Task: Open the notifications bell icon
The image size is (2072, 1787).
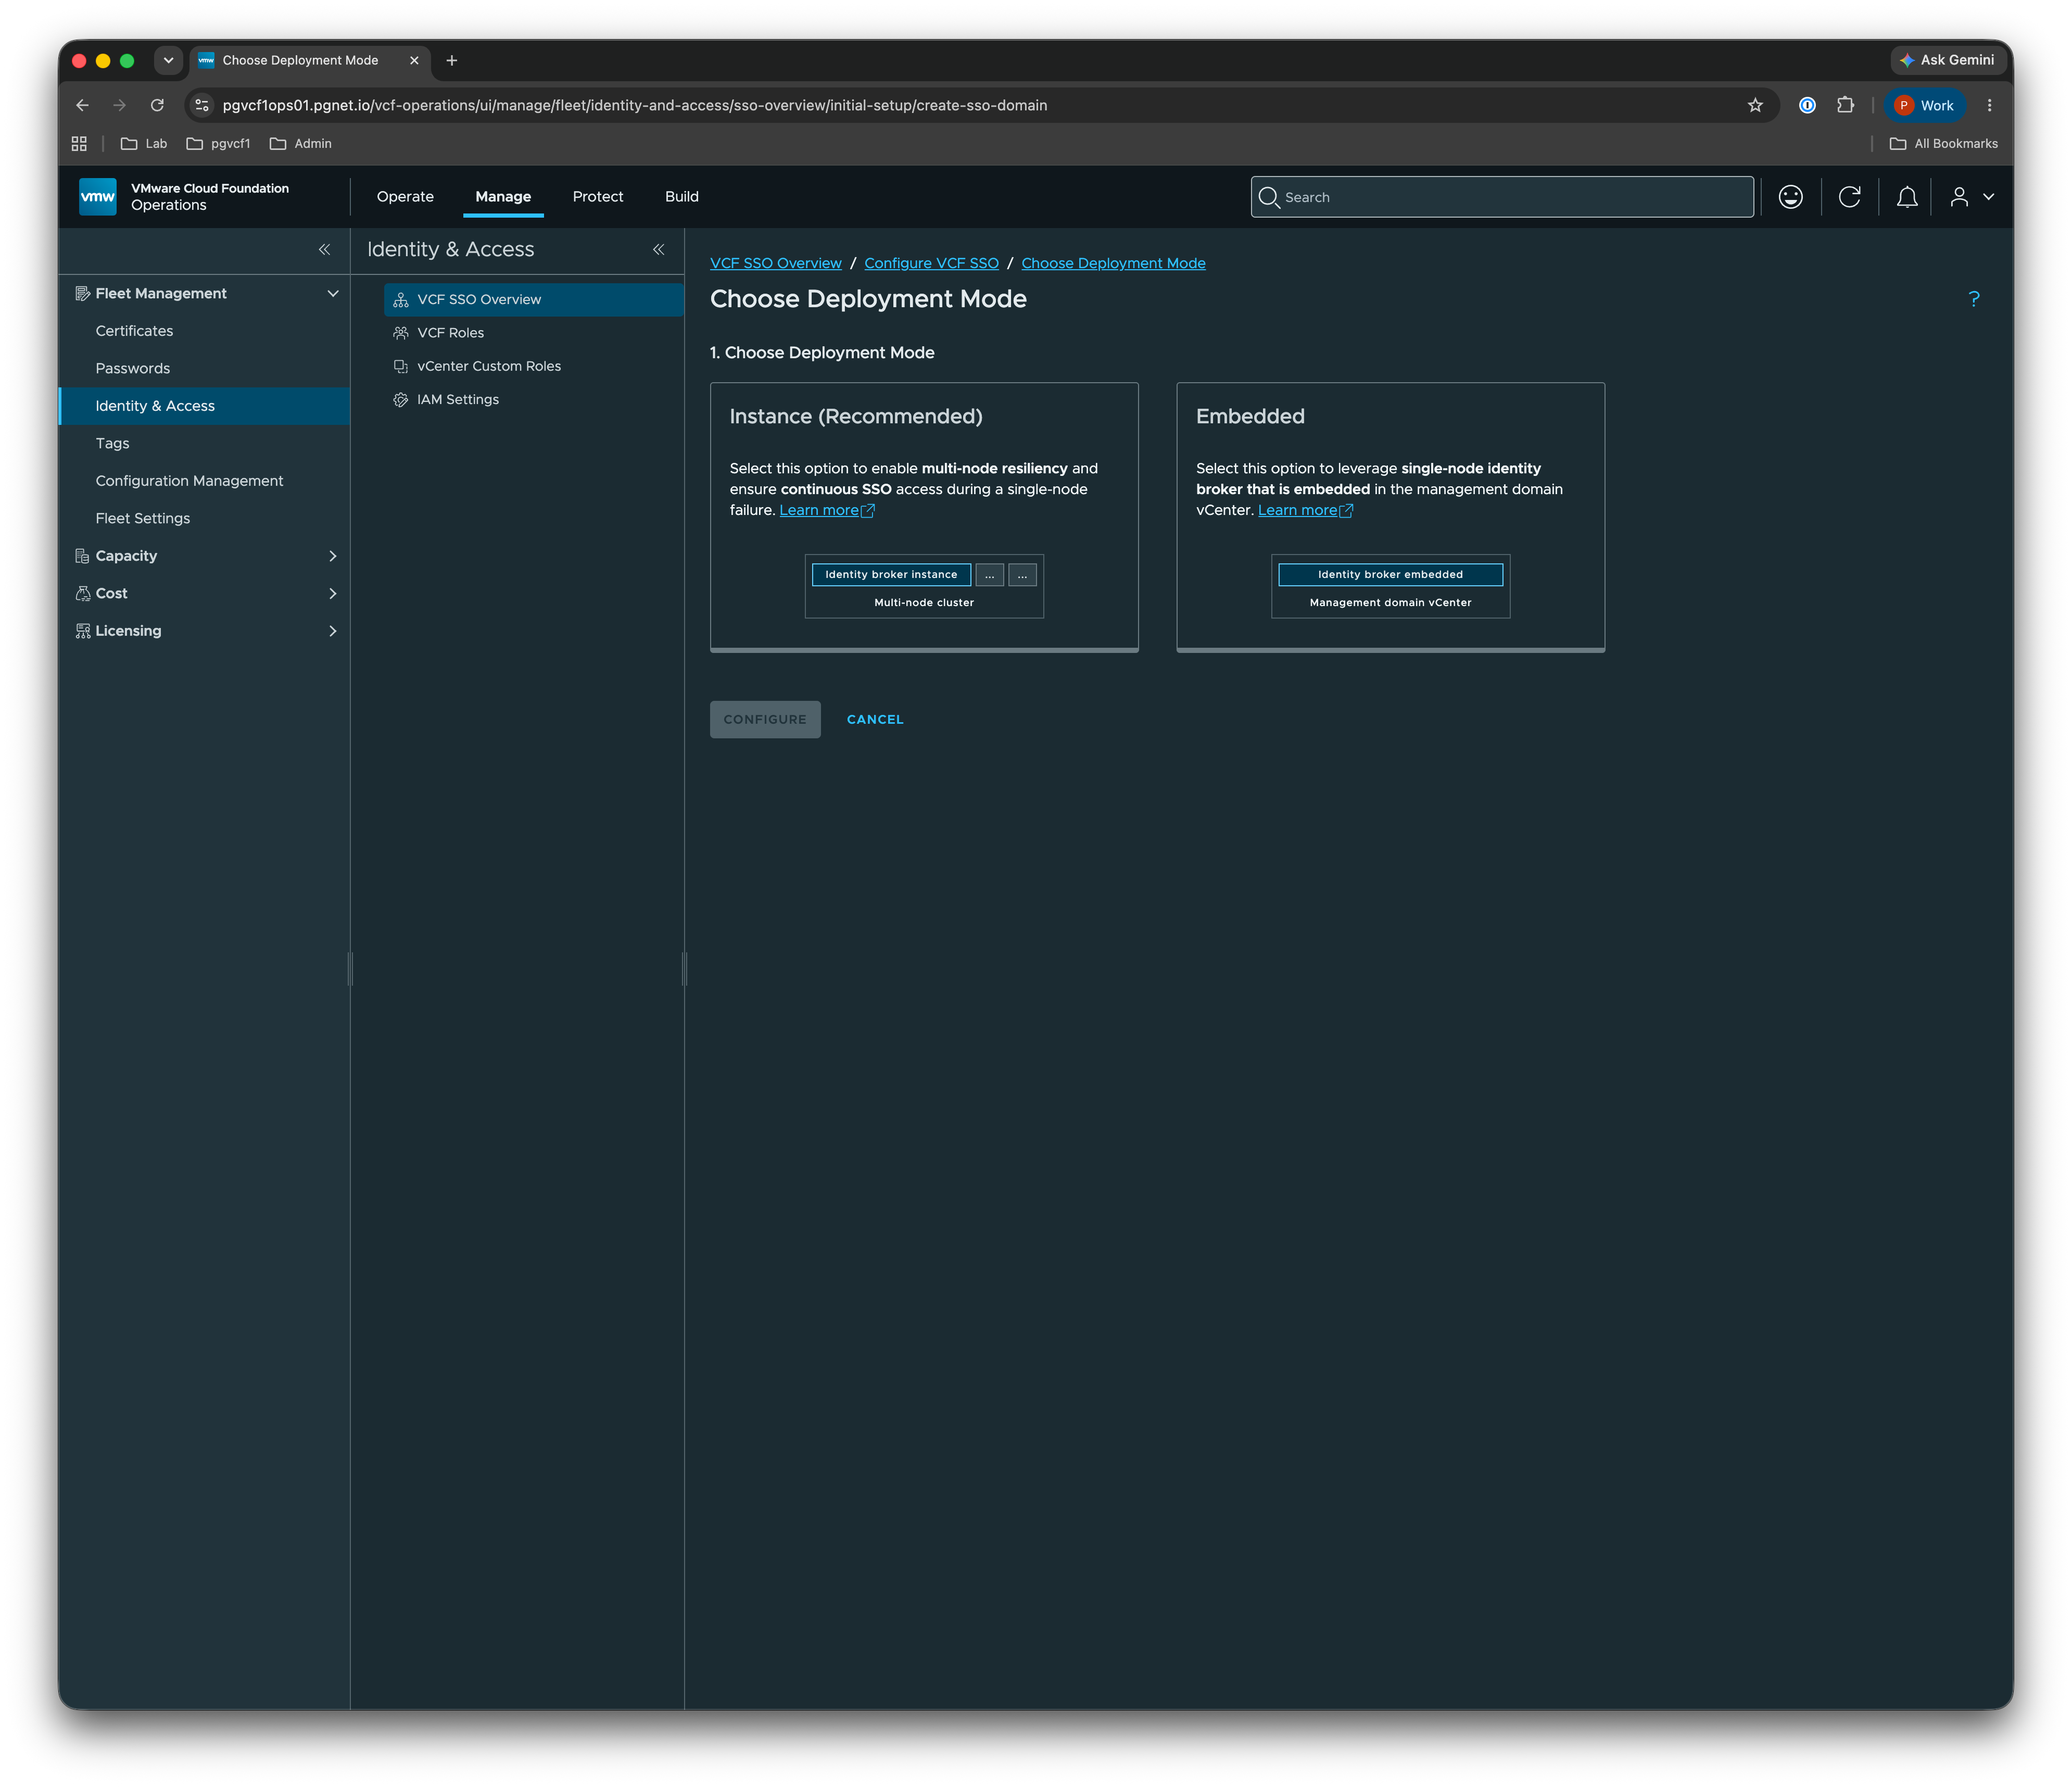Action: [1907, 197]
